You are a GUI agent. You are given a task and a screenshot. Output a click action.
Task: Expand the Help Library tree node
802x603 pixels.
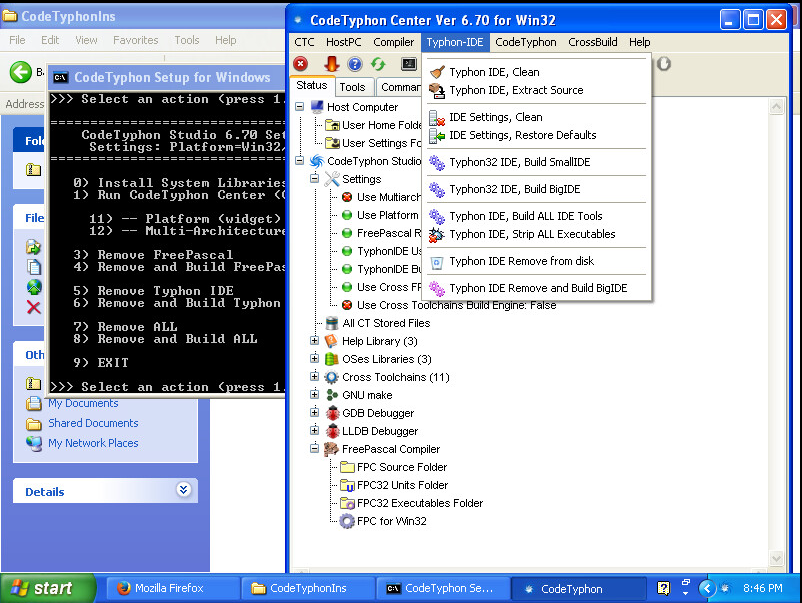[315, 341]
